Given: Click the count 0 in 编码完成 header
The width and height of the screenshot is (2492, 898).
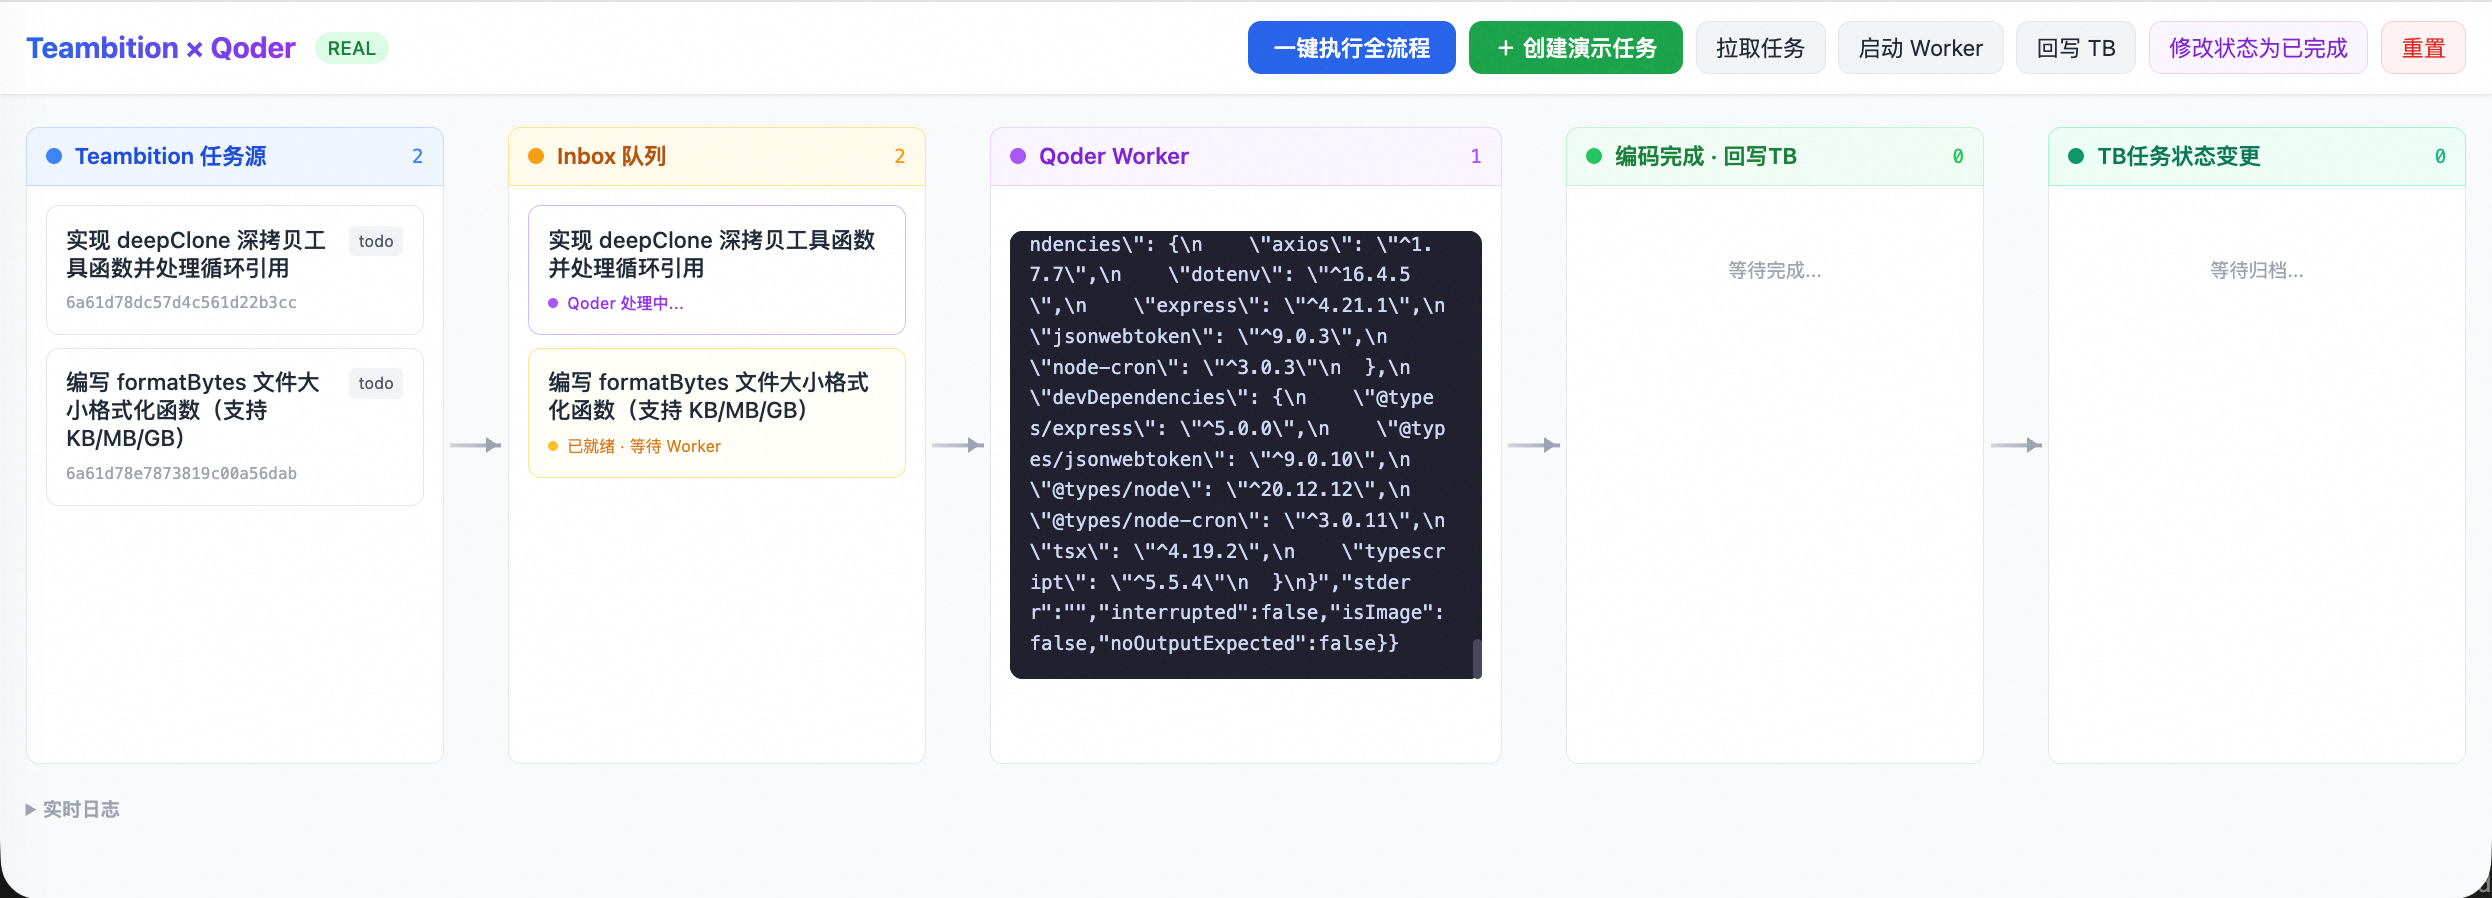Looking at the screenshot, I should [1958, 156].
